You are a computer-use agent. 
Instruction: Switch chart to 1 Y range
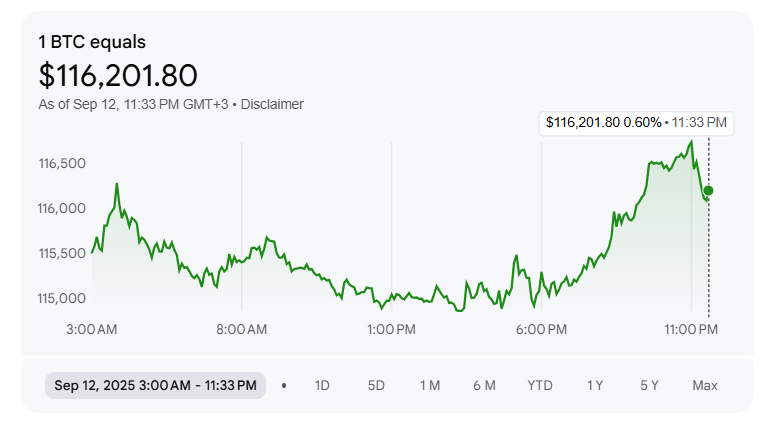[595, 385]
